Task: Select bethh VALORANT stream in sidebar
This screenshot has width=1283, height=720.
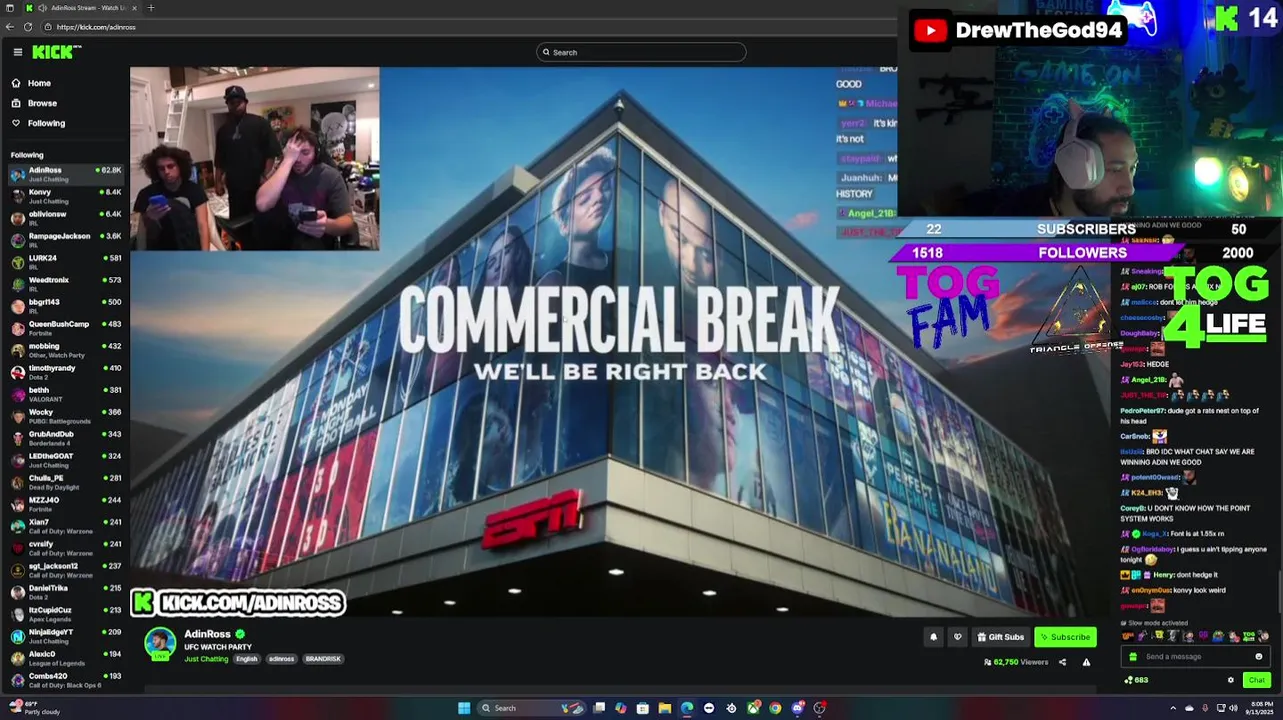Action: click(65, 394)
